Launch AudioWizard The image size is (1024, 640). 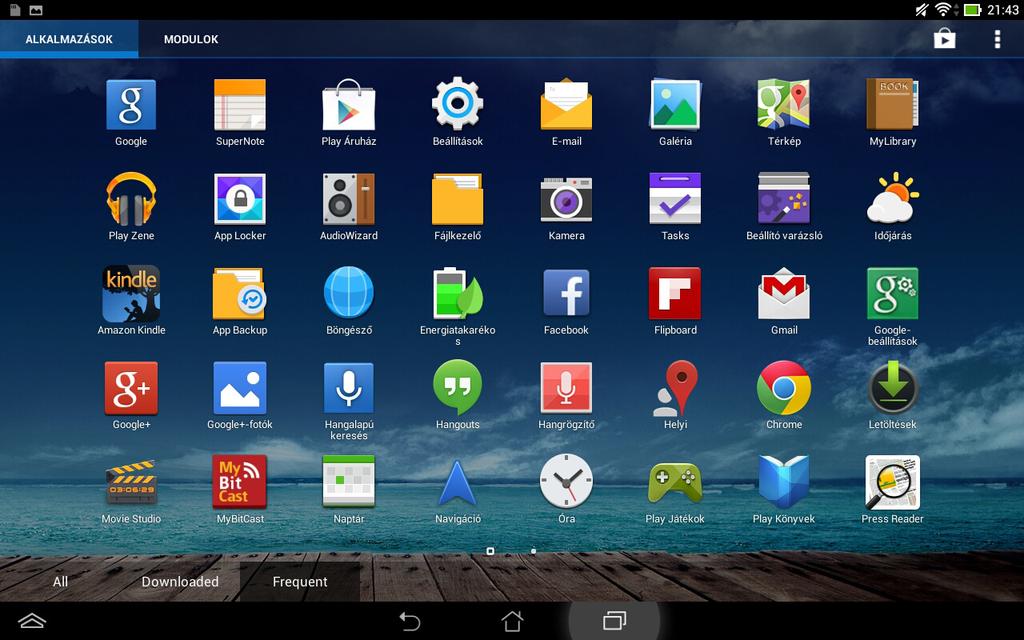coord(349,199)
